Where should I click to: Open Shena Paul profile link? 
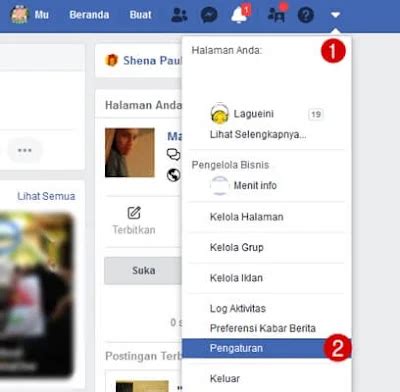(x=153, y=60)
